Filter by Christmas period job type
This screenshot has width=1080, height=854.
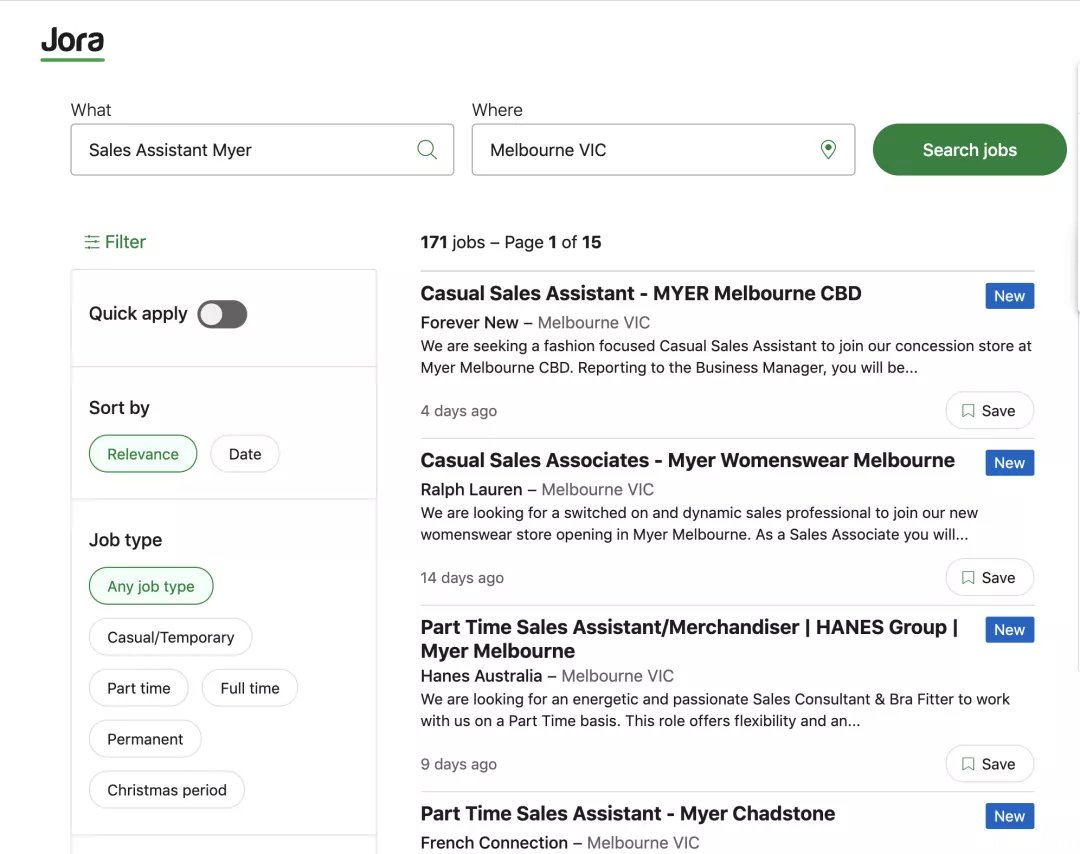click(x=167, y=790)
